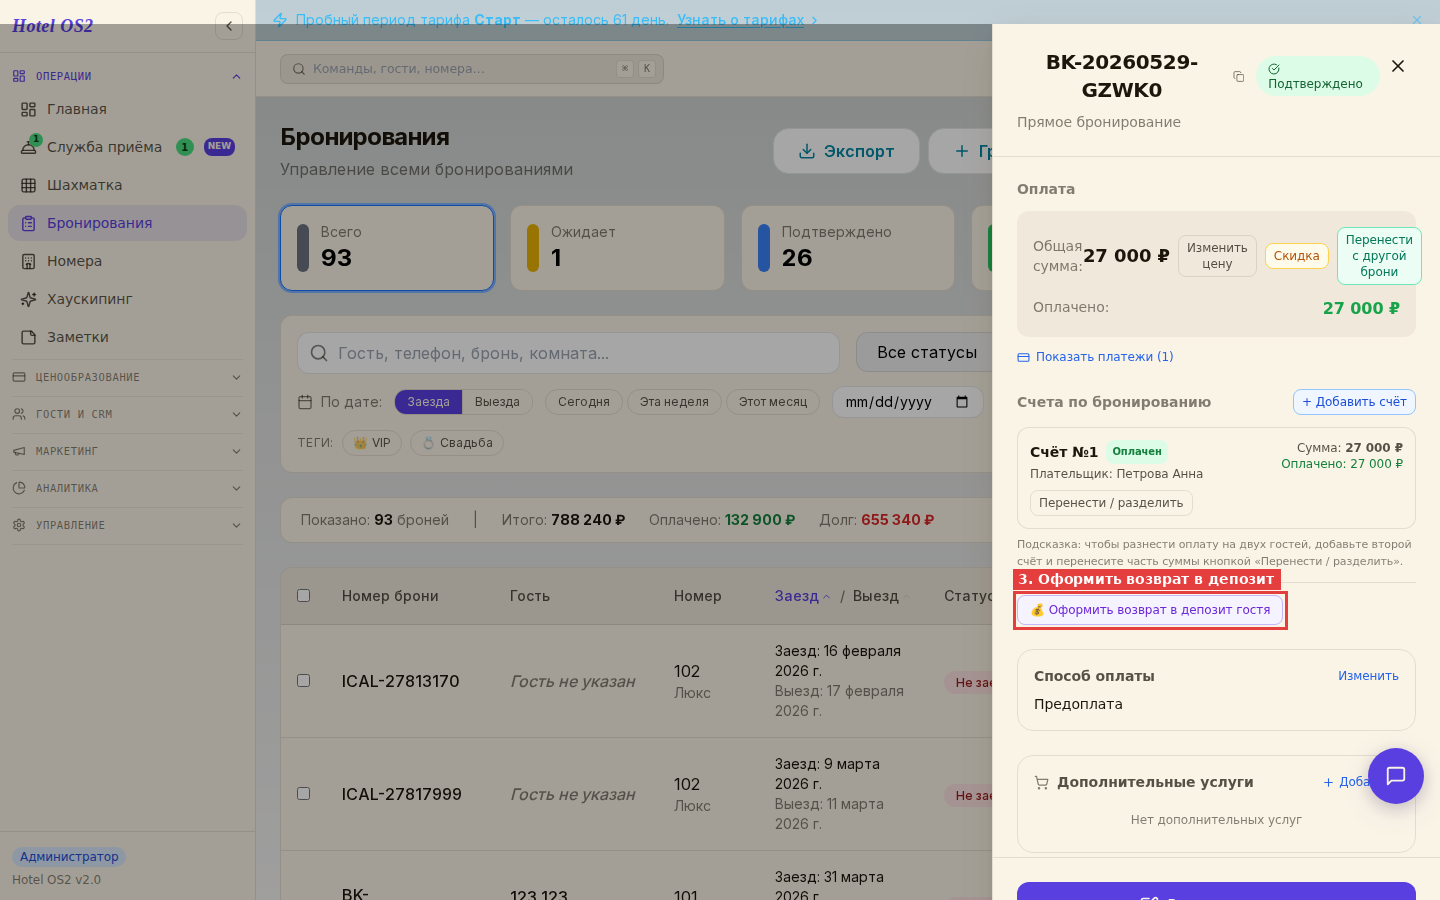Show payments list (Показать платежи)
The height and width of the screenshot is (900, 1440).
click(1095, 357)
